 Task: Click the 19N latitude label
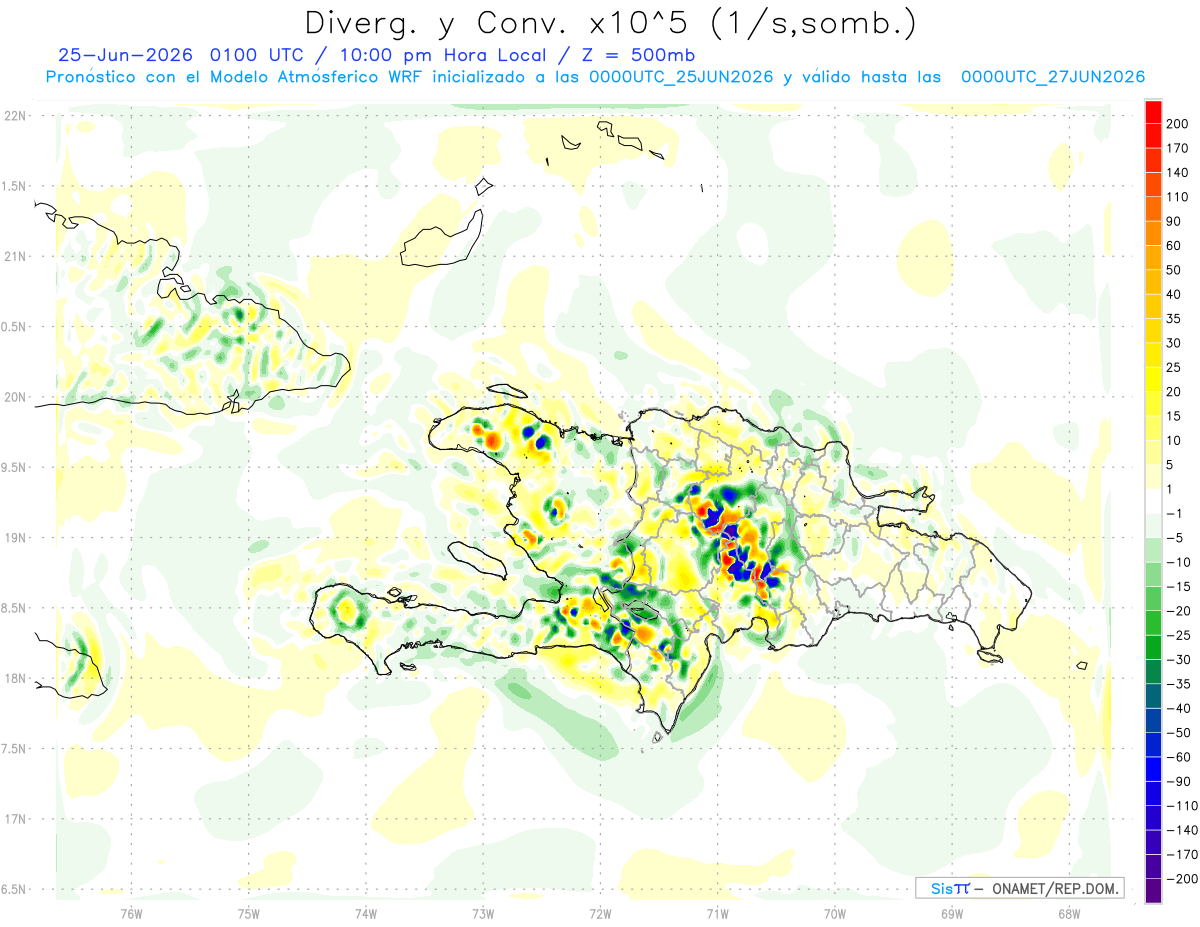(15, 537)
